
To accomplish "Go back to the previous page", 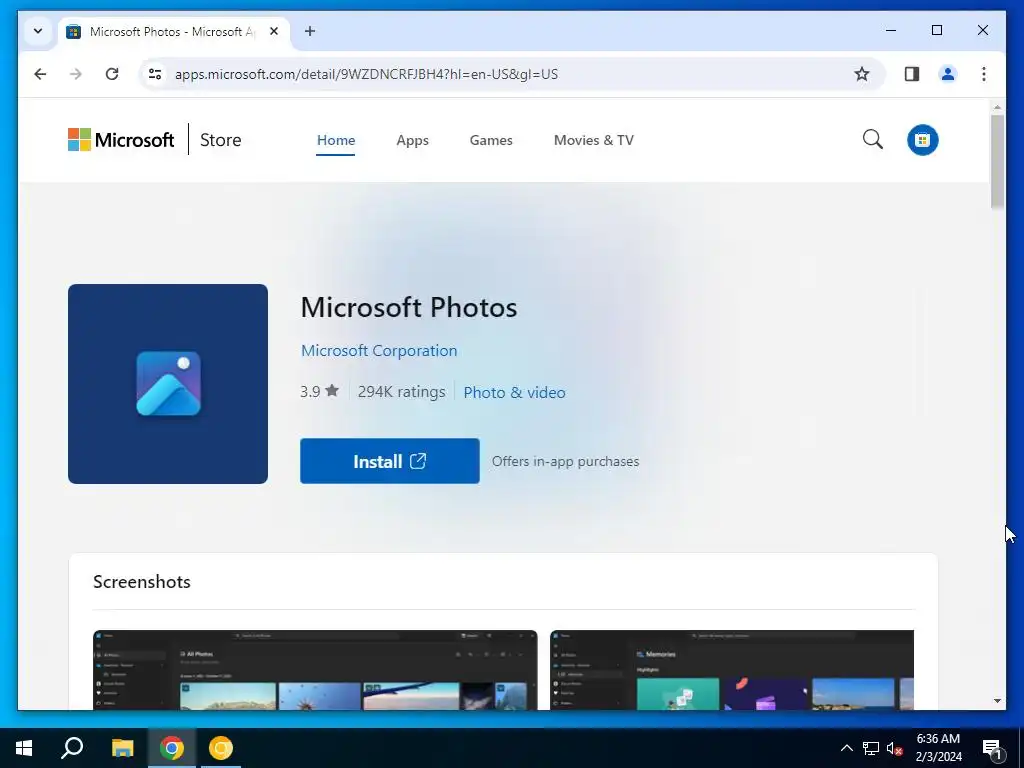I will pyautogui.click(x=40, y=74).
